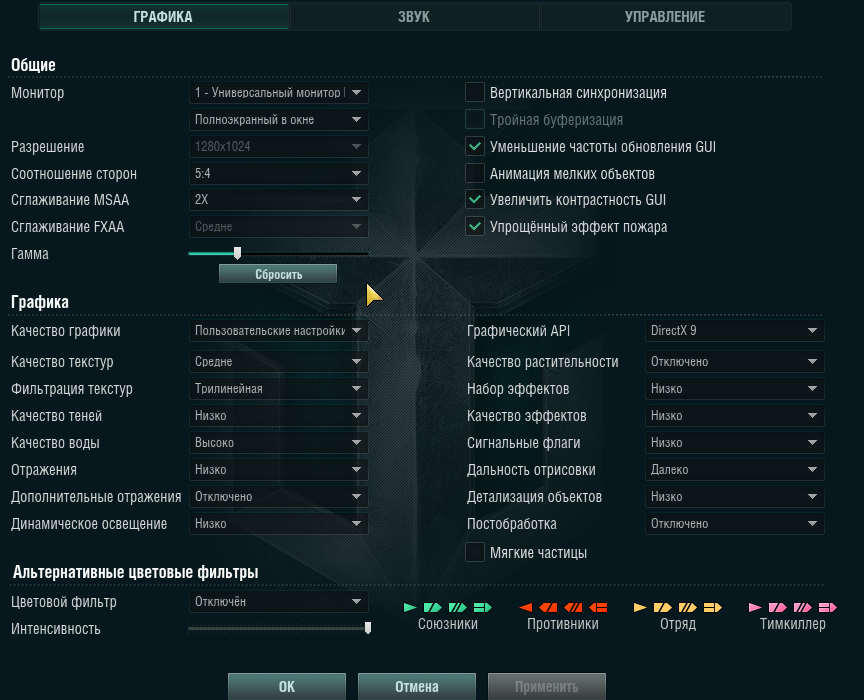Open the Качество воды dropdown
This screenshot has height=700, width=864.
278,443
